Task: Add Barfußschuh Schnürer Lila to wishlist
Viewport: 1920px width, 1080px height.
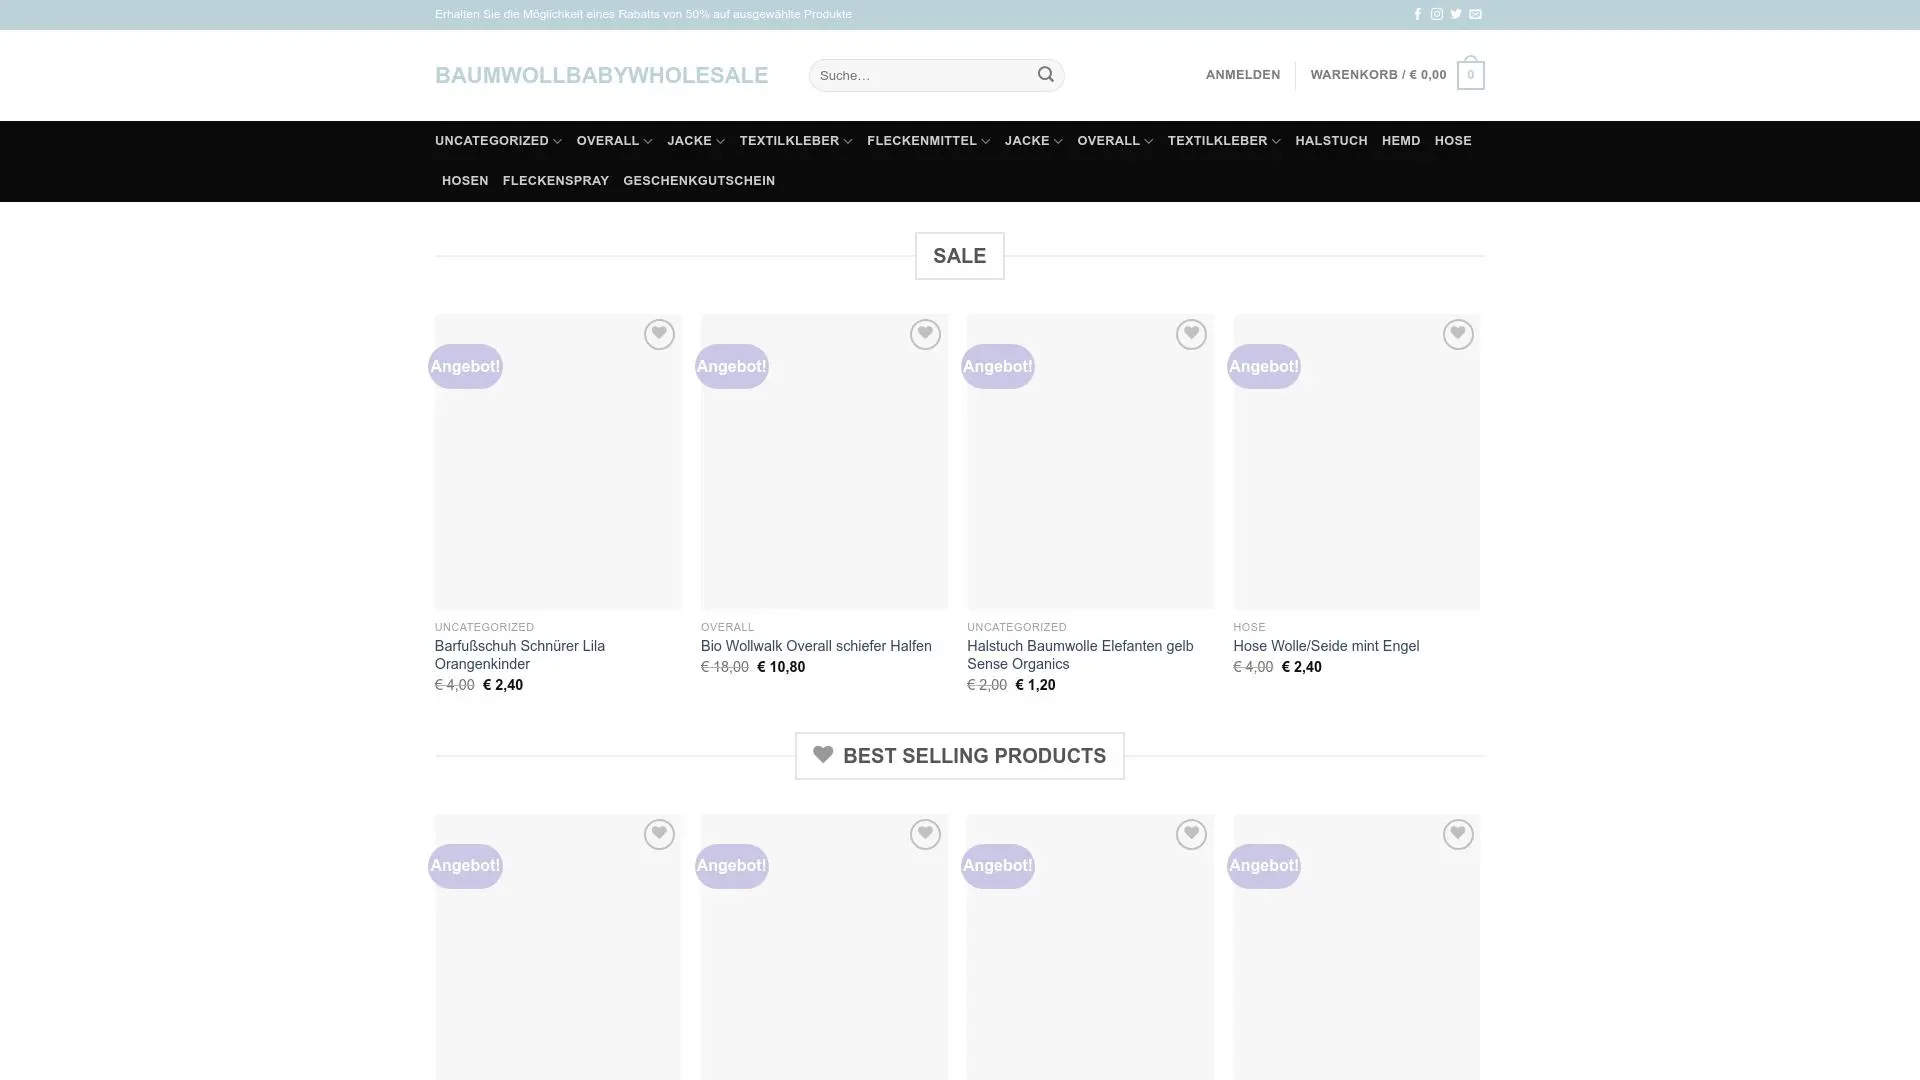Action: point(658,334)
